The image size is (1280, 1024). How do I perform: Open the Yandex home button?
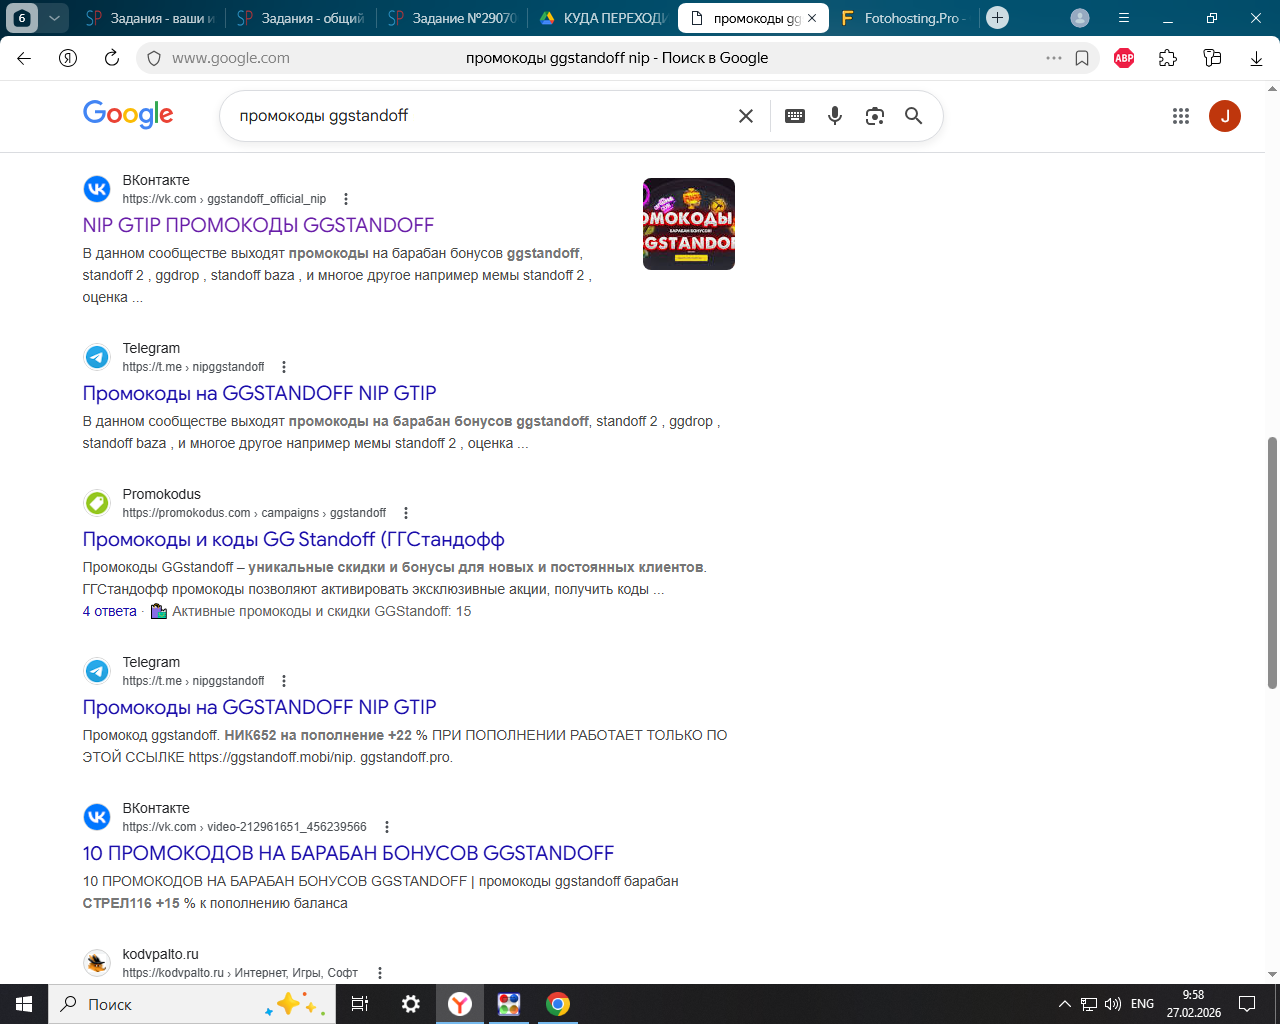coord(68,58)
